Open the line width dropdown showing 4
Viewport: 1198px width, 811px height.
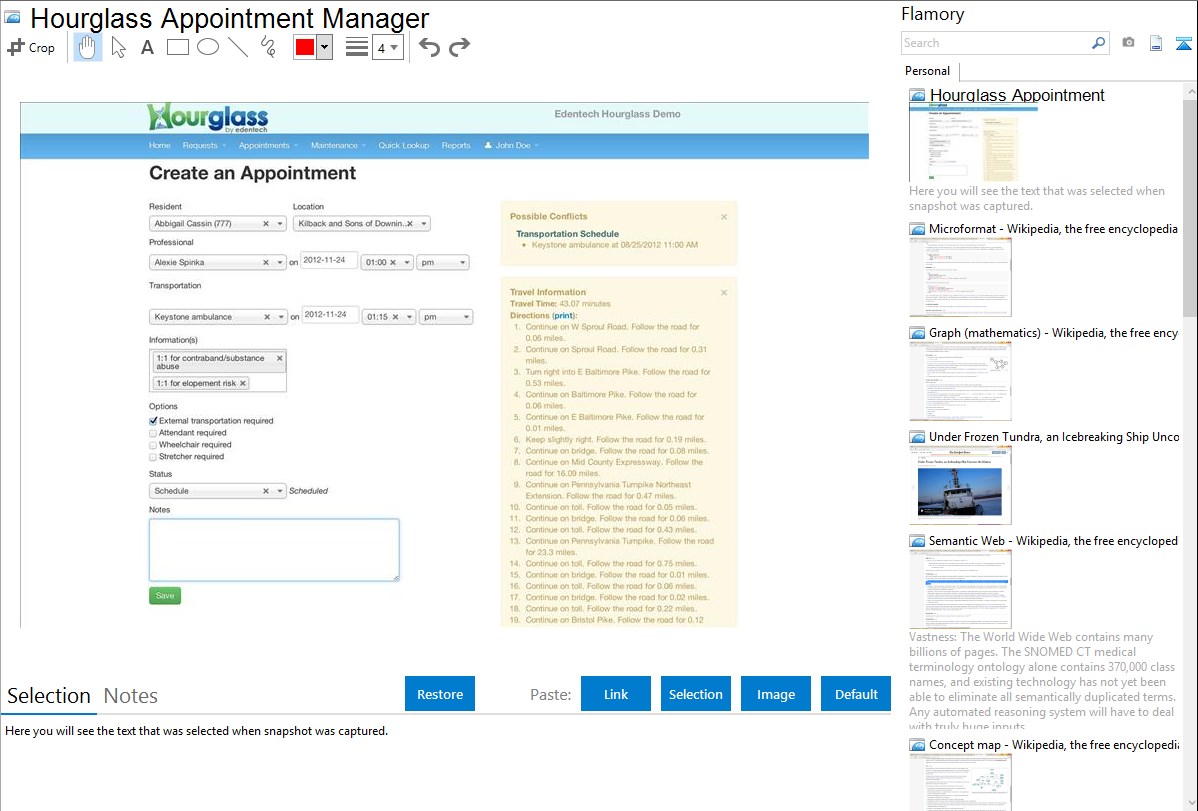tap(387, 47)
